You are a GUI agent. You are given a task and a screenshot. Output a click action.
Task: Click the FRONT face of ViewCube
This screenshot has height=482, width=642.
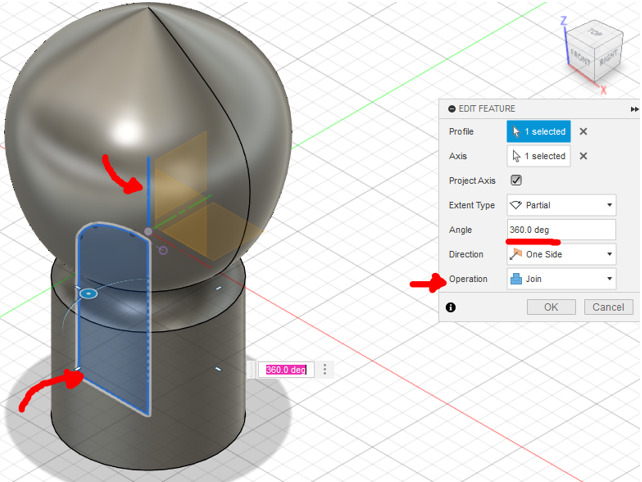[x=580, y=57]
